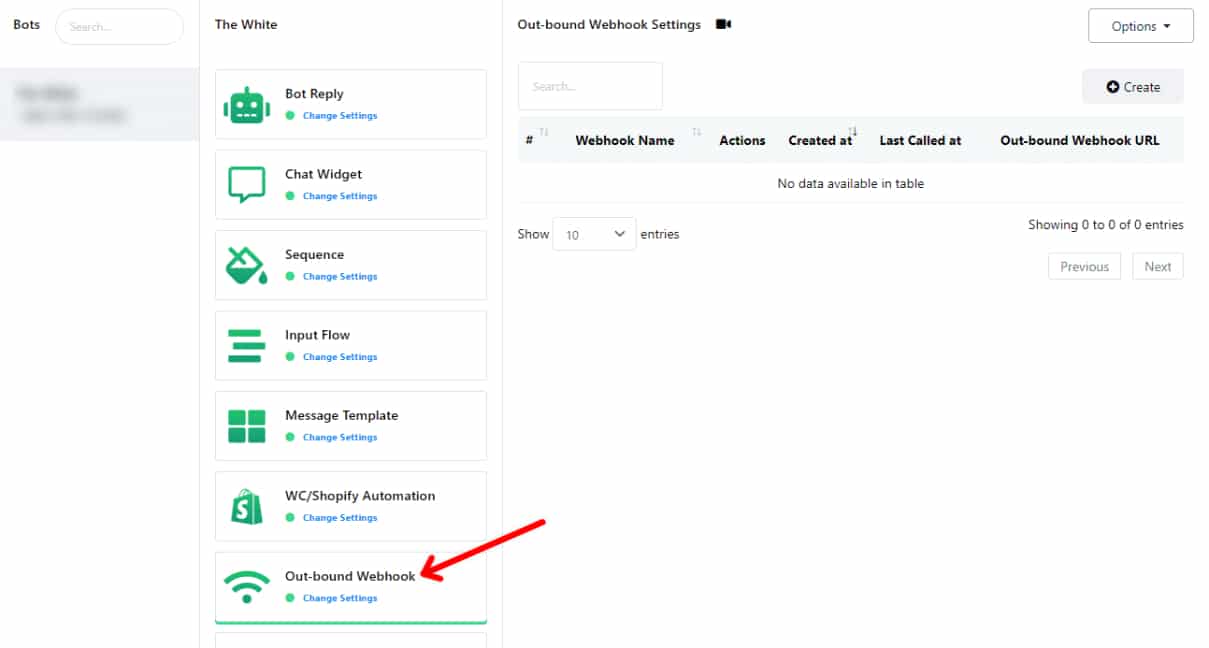
Task: Click the Bot Reply robot icon
Action: (x=247, y=104)
